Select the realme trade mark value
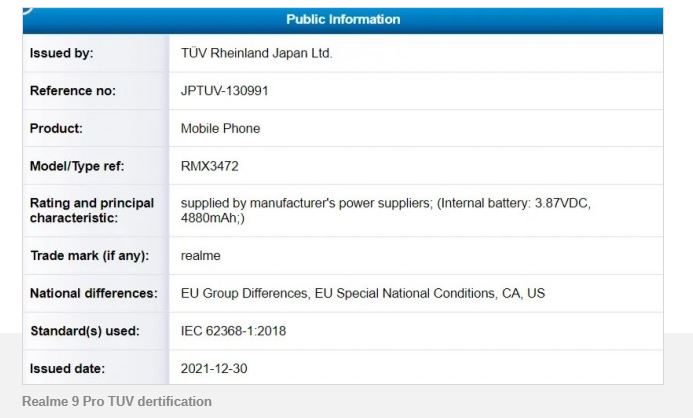Screen dimensions: 693x418 pos(200,256)
